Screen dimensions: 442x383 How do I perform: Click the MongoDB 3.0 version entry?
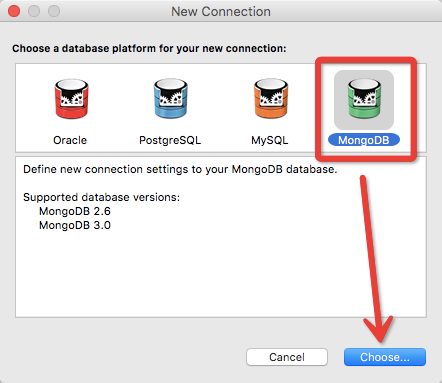pyautogui.click(x=75, y=225)
